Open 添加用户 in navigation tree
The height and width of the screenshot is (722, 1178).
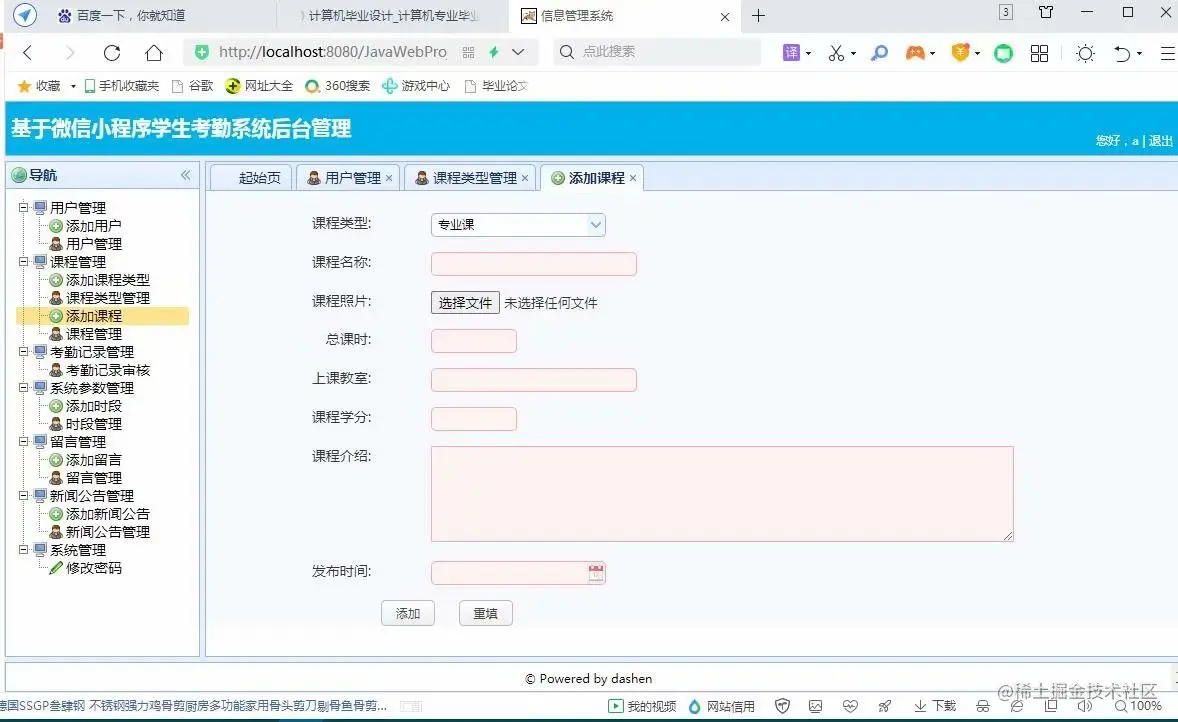(93, 225)
